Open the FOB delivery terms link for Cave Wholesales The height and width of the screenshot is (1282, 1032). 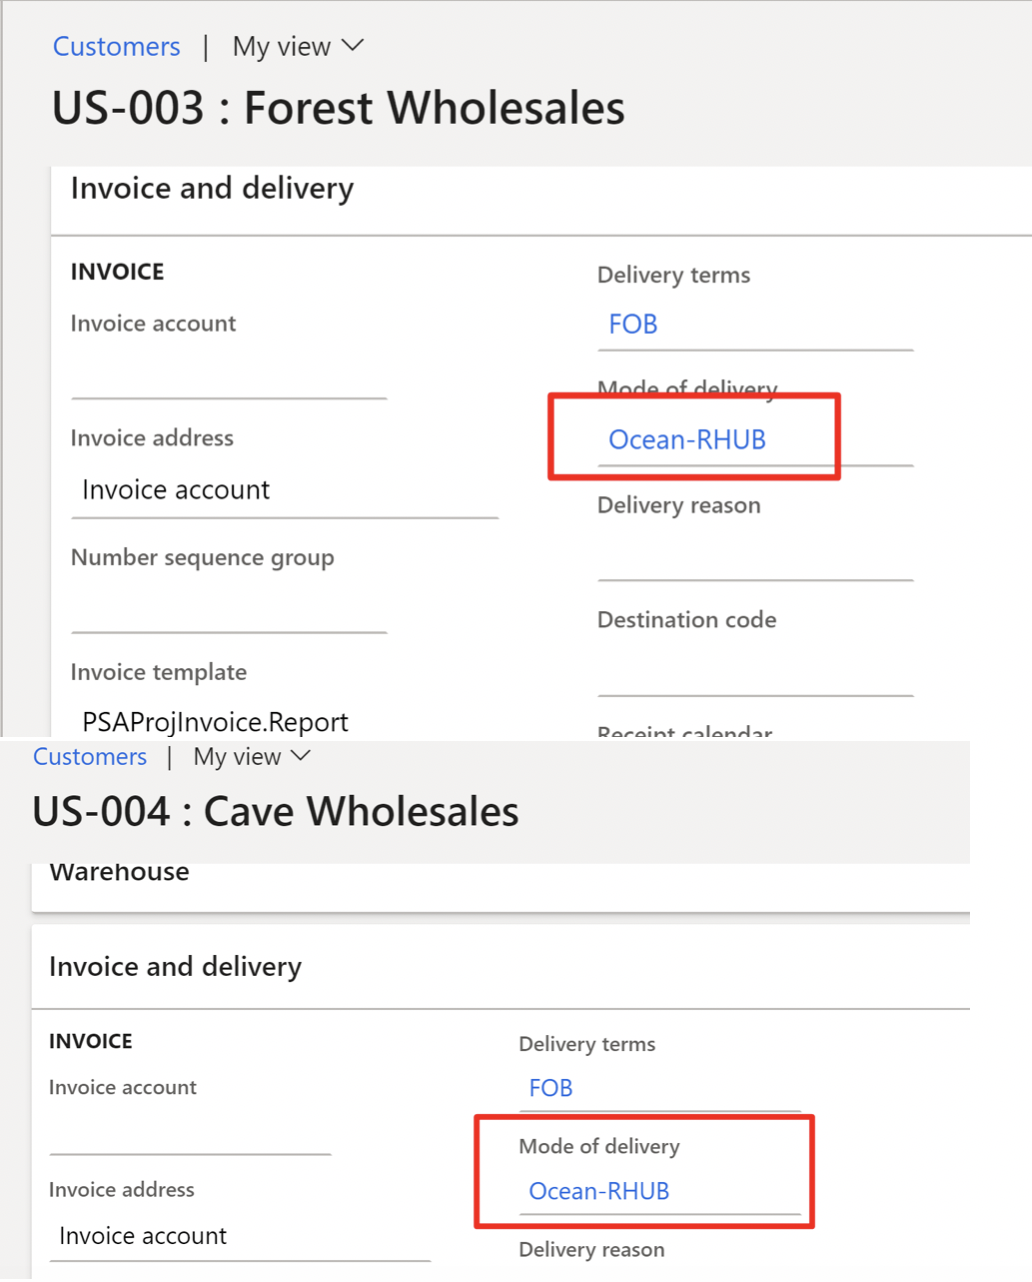tap(550, 1088)
